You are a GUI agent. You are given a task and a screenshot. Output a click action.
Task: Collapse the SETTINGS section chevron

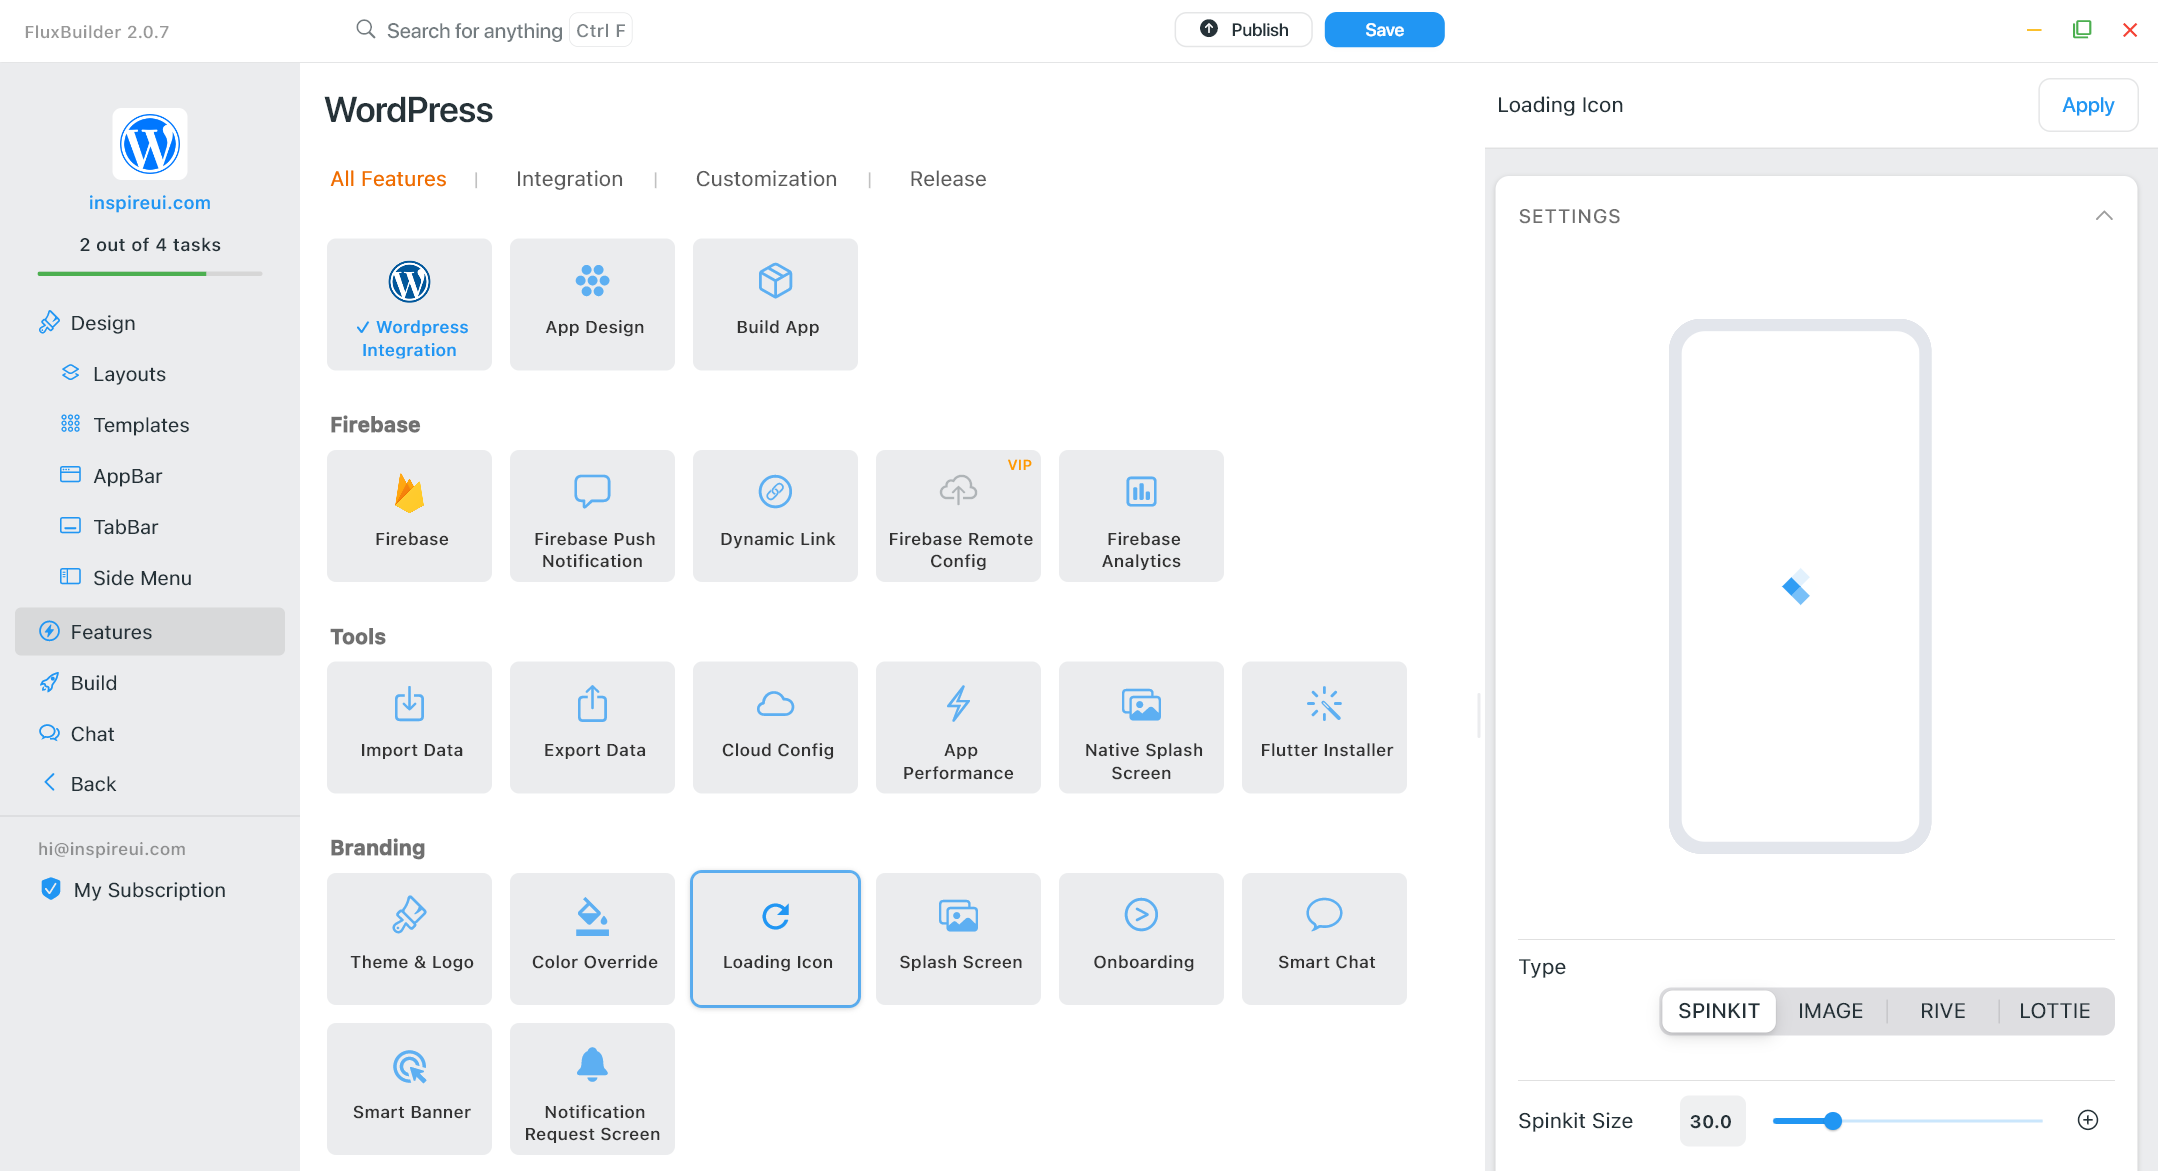click(x=2104, y=216)
